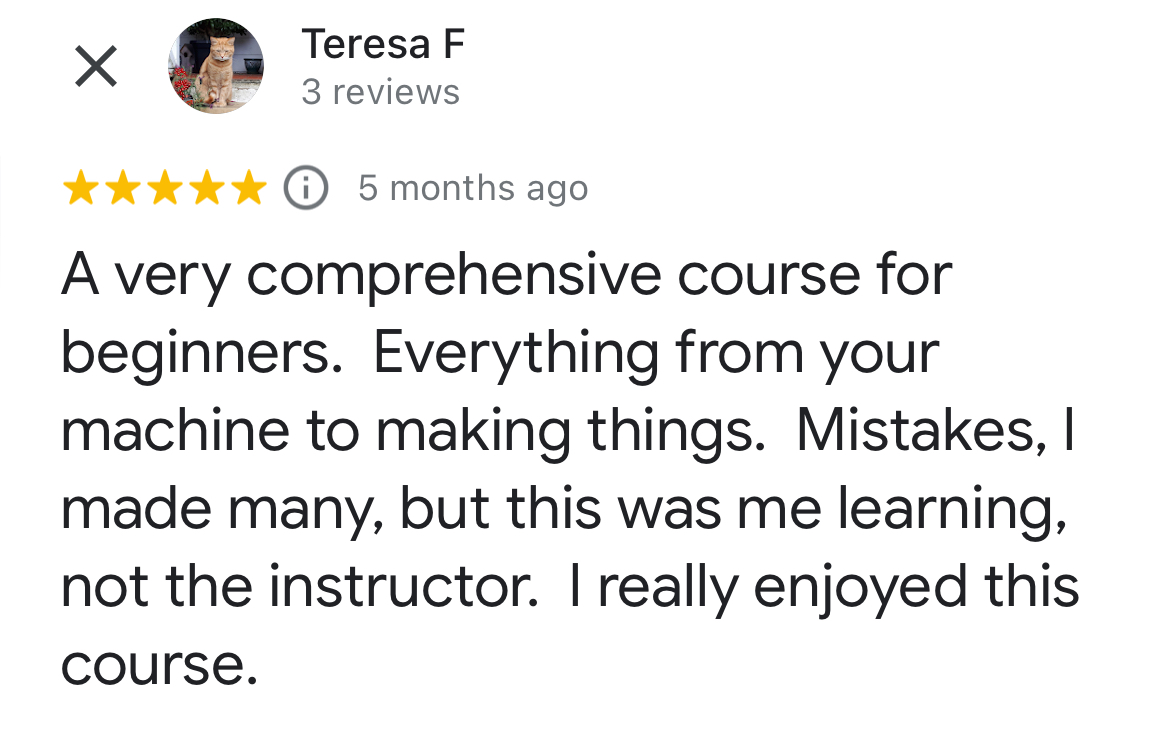Click the final word 'course.' in the review
The image size is (1156, 733).
point(159,666)
